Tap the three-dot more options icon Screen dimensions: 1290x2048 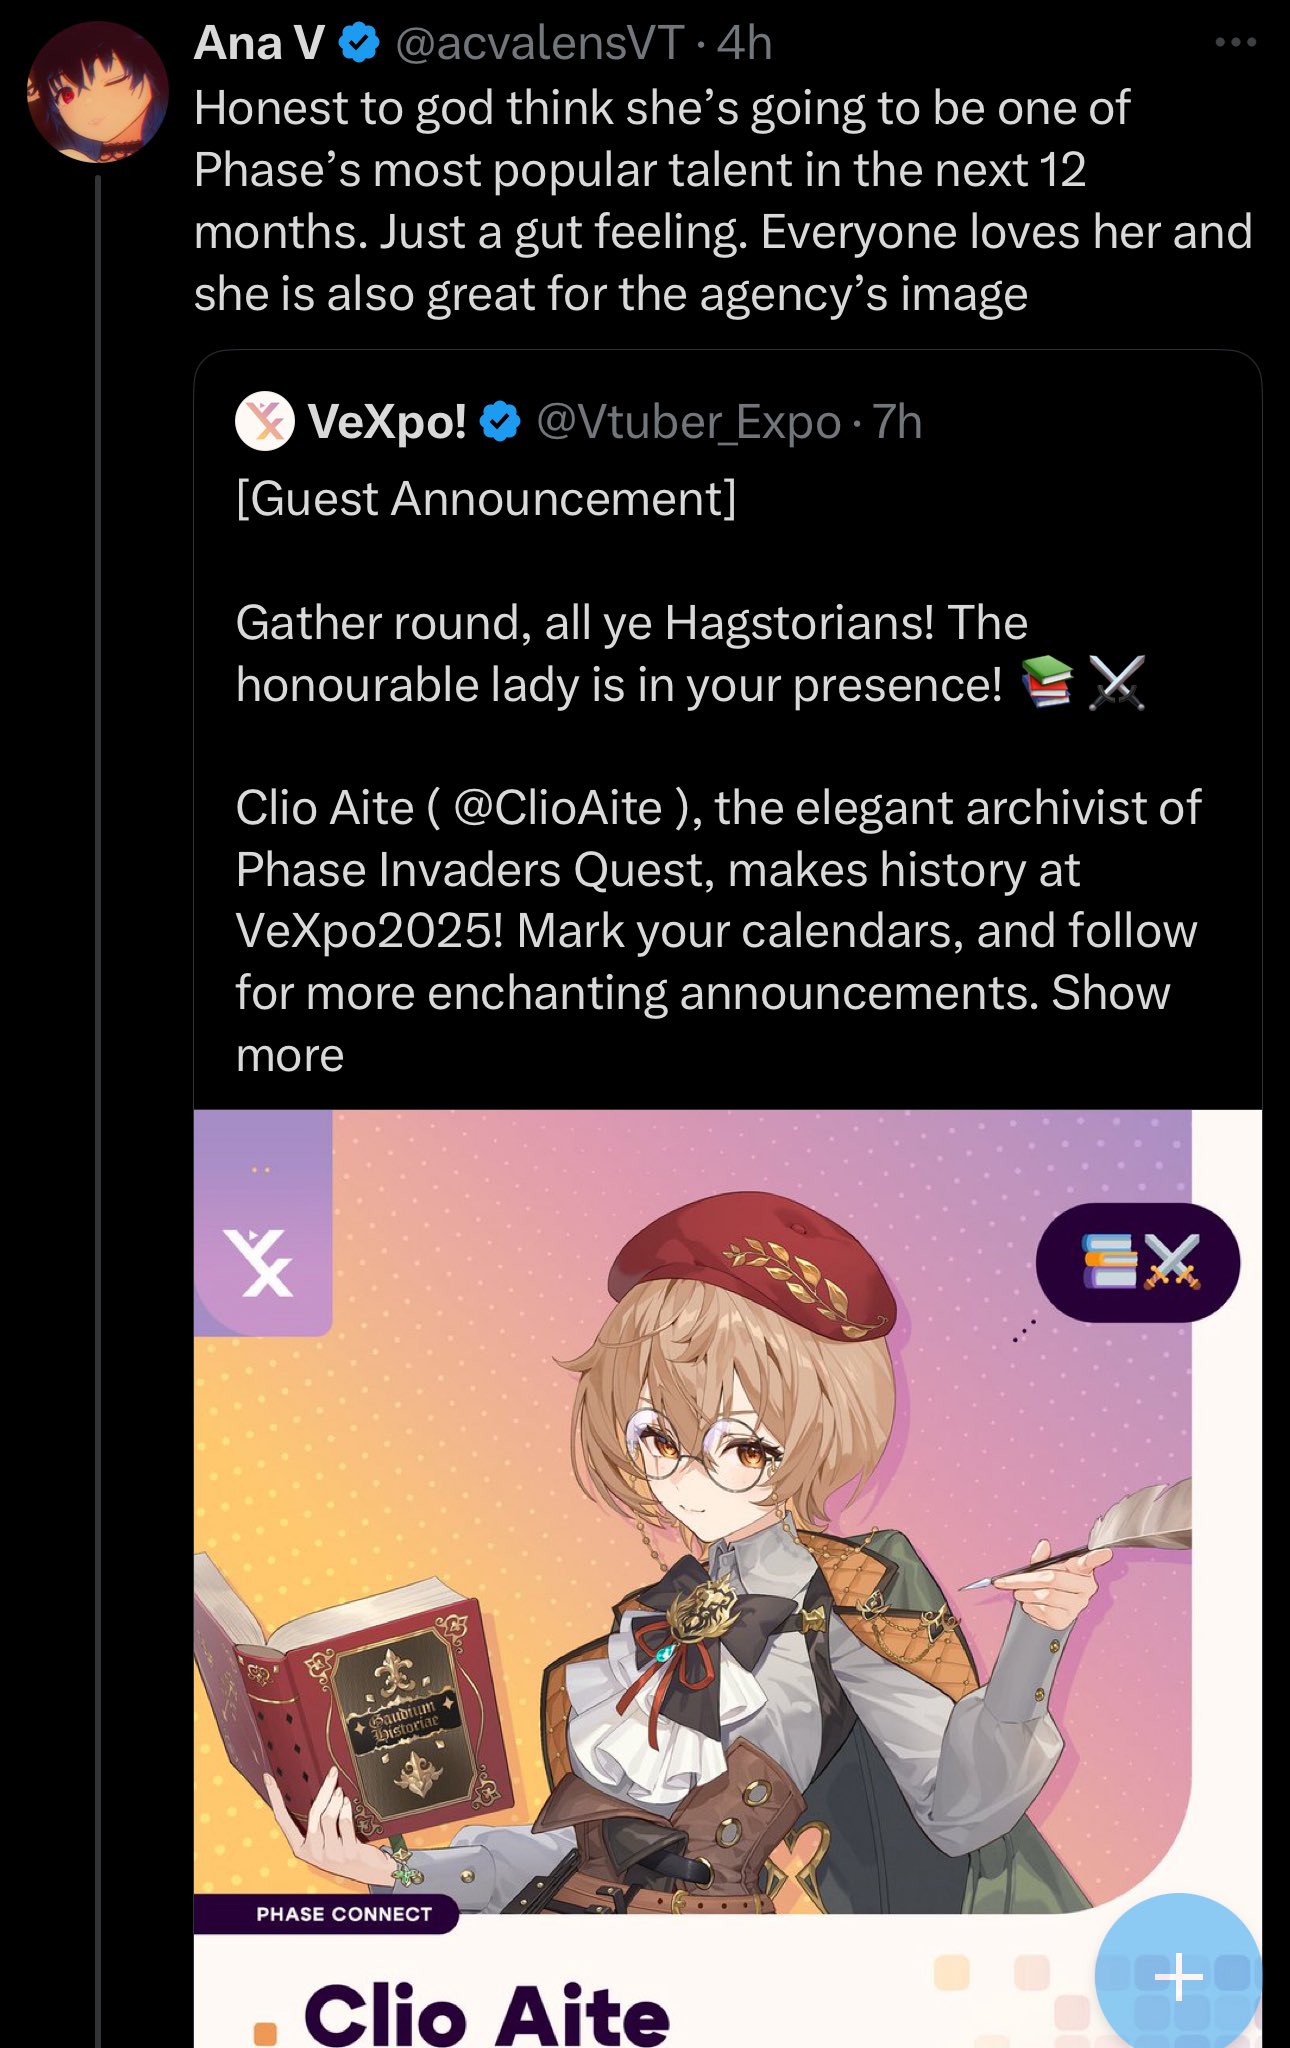point(1235,43)
